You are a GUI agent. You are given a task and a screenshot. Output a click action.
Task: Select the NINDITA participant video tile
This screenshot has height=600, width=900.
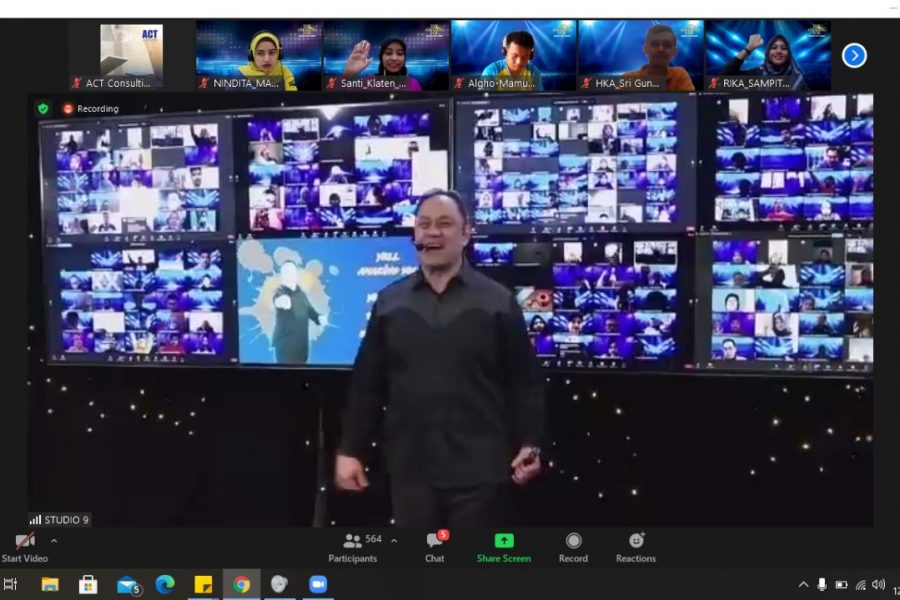pyautogui.click(x=258, y=55)
